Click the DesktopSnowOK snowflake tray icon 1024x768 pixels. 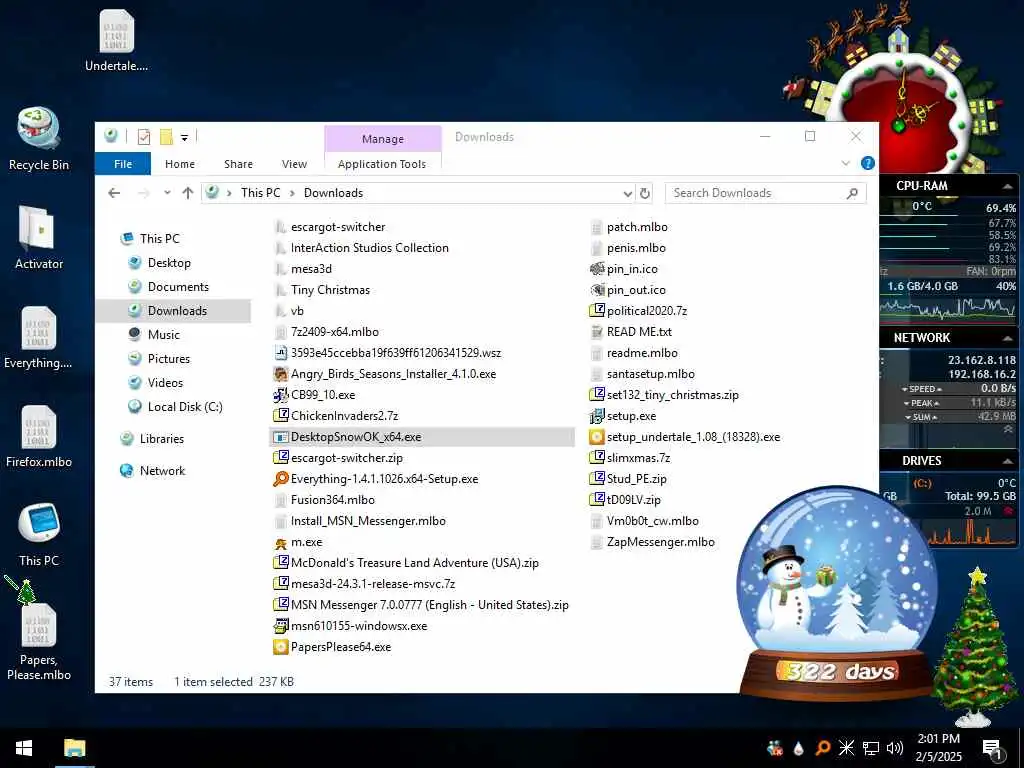click(x=846, y=748)
